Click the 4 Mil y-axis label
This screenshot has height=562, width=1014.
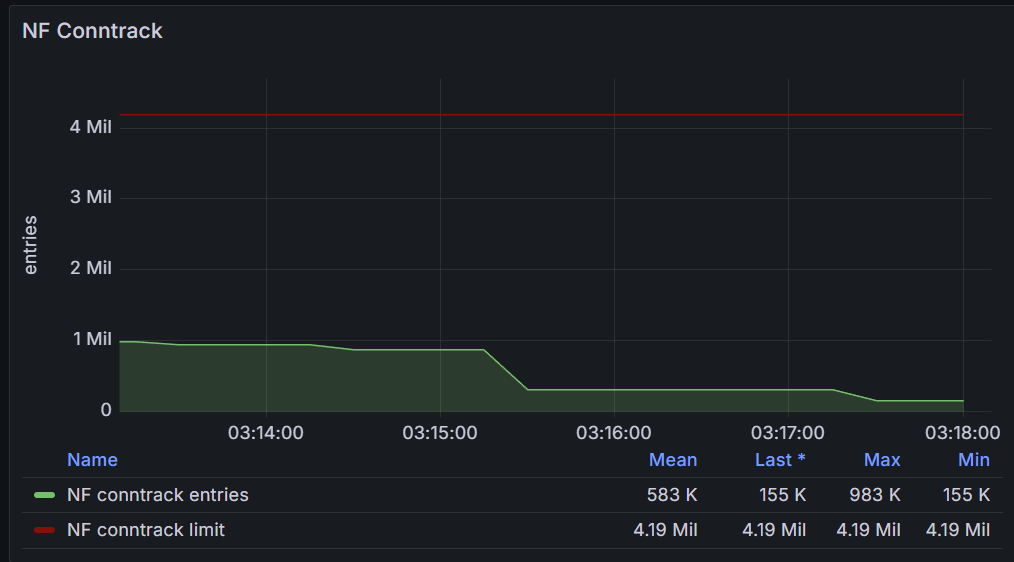point(92,126)
